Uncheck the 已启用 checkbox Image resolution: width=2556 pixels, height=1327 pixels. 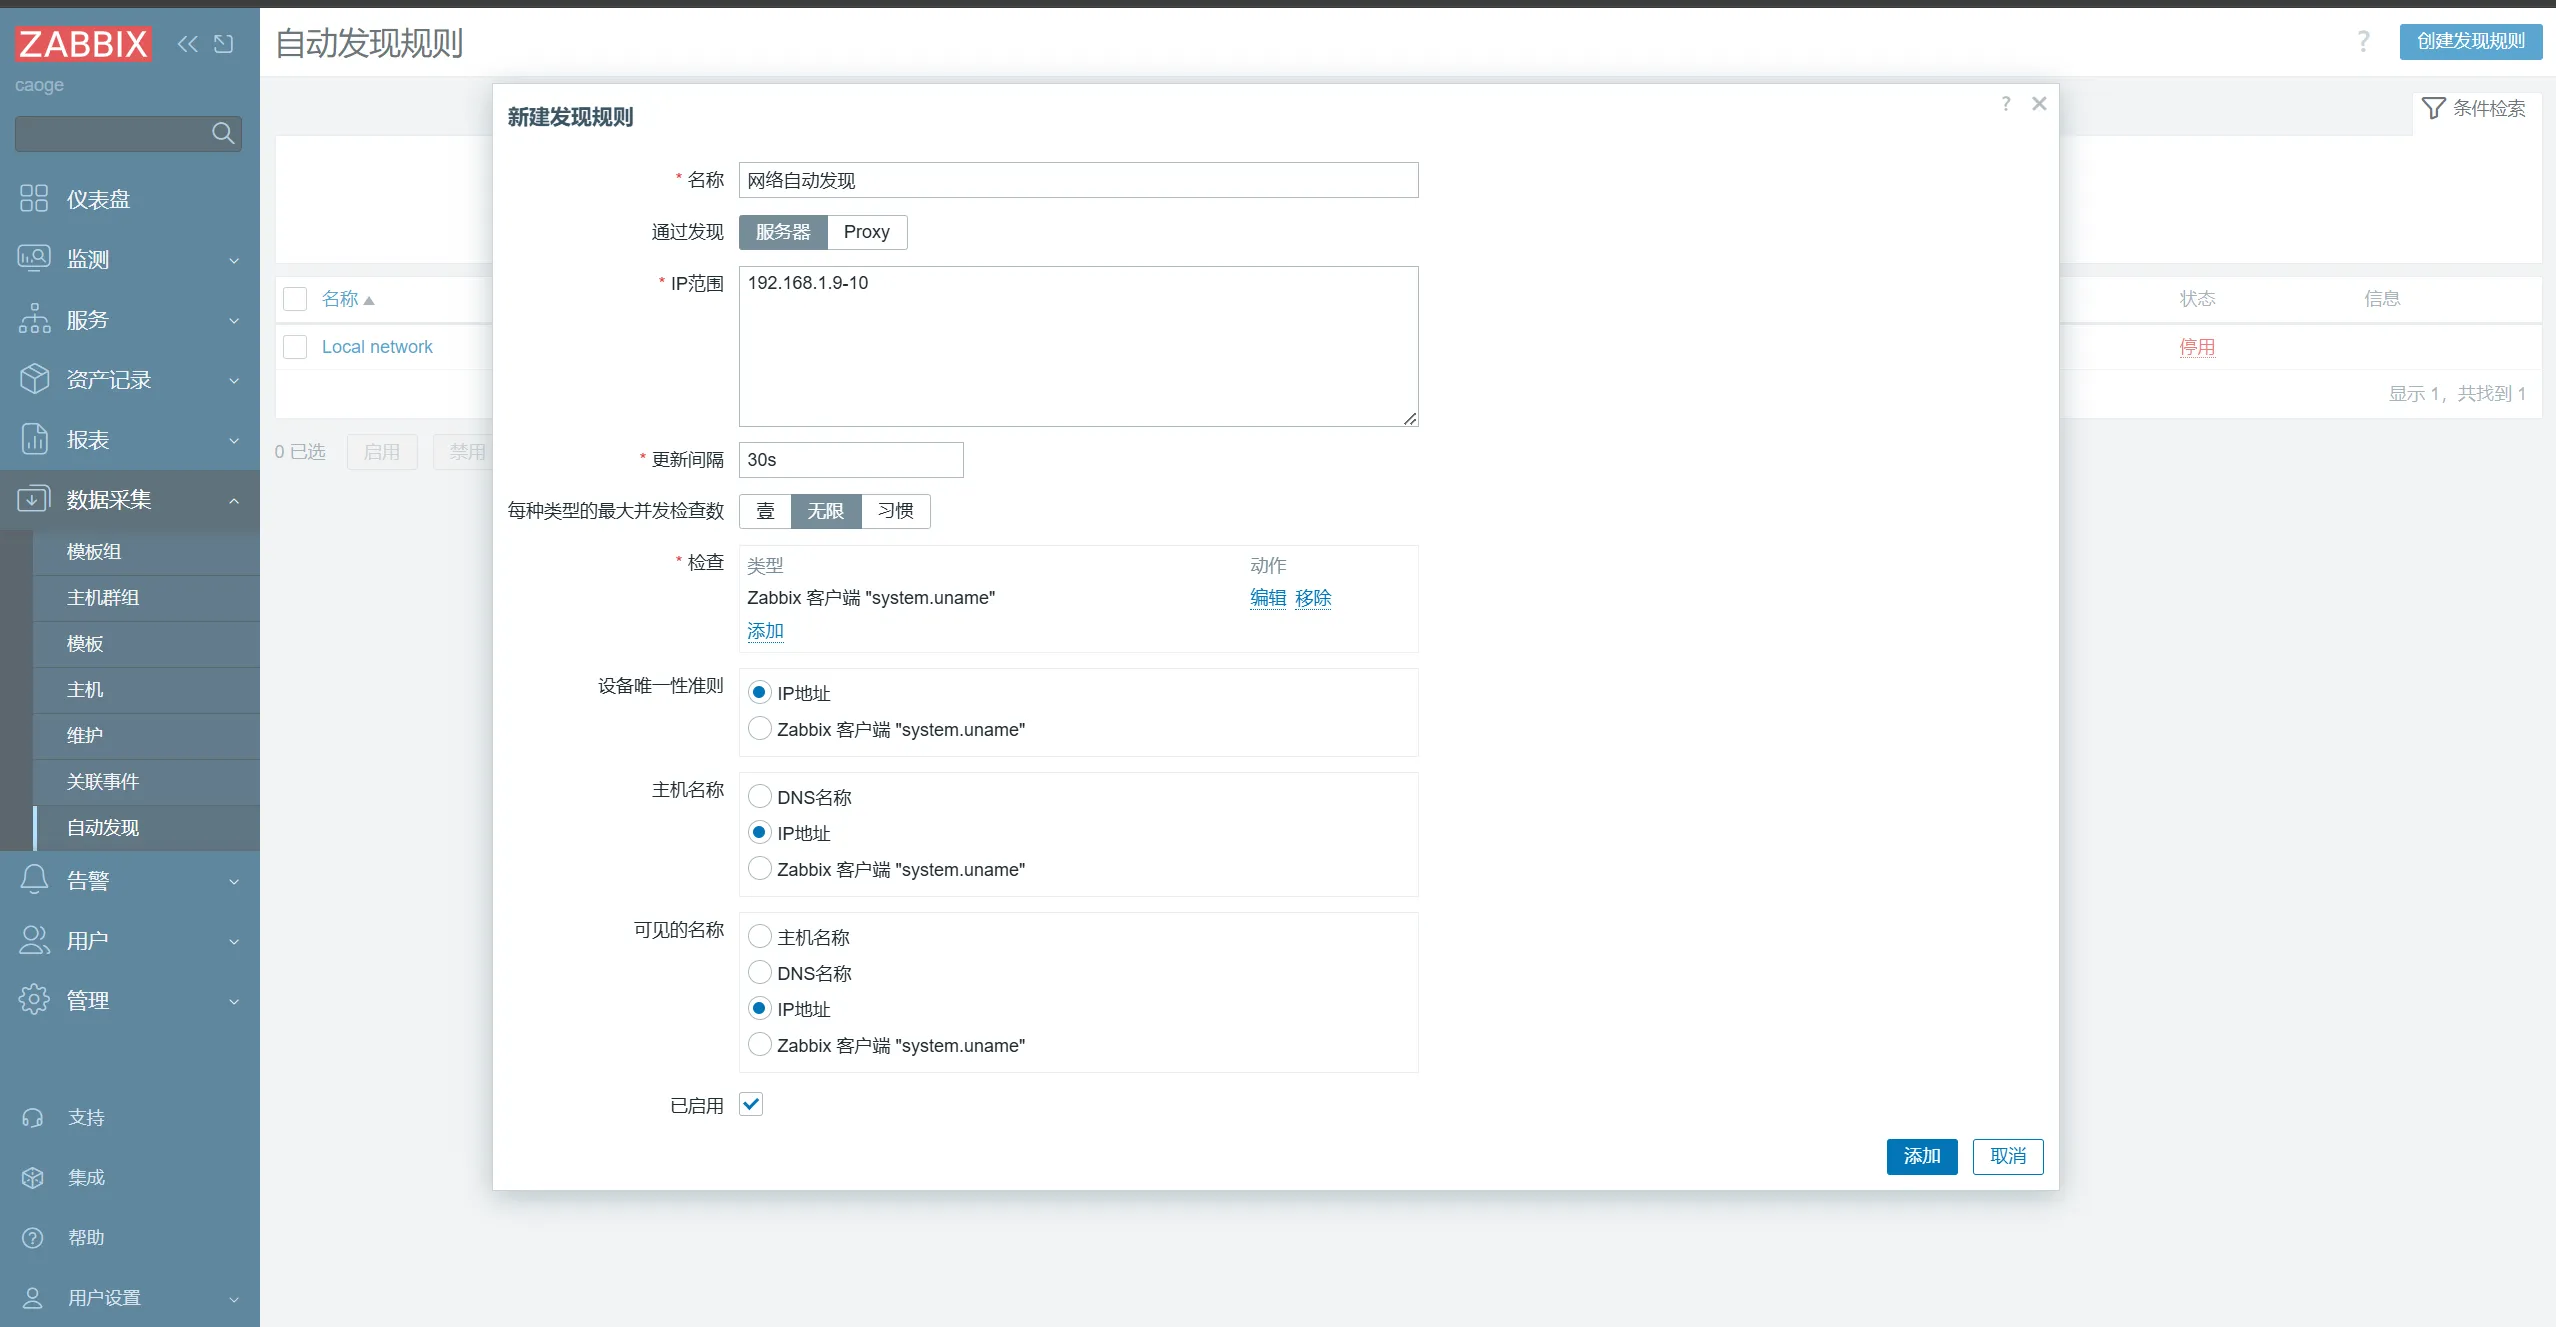coord(751,1104)
